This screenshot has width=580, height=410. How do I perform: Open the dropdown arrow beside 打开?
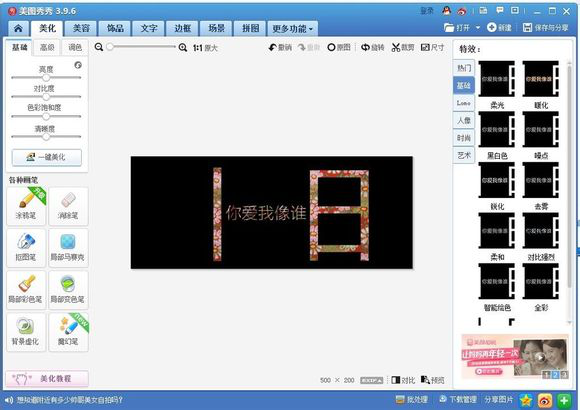click(x=478, y=28)
